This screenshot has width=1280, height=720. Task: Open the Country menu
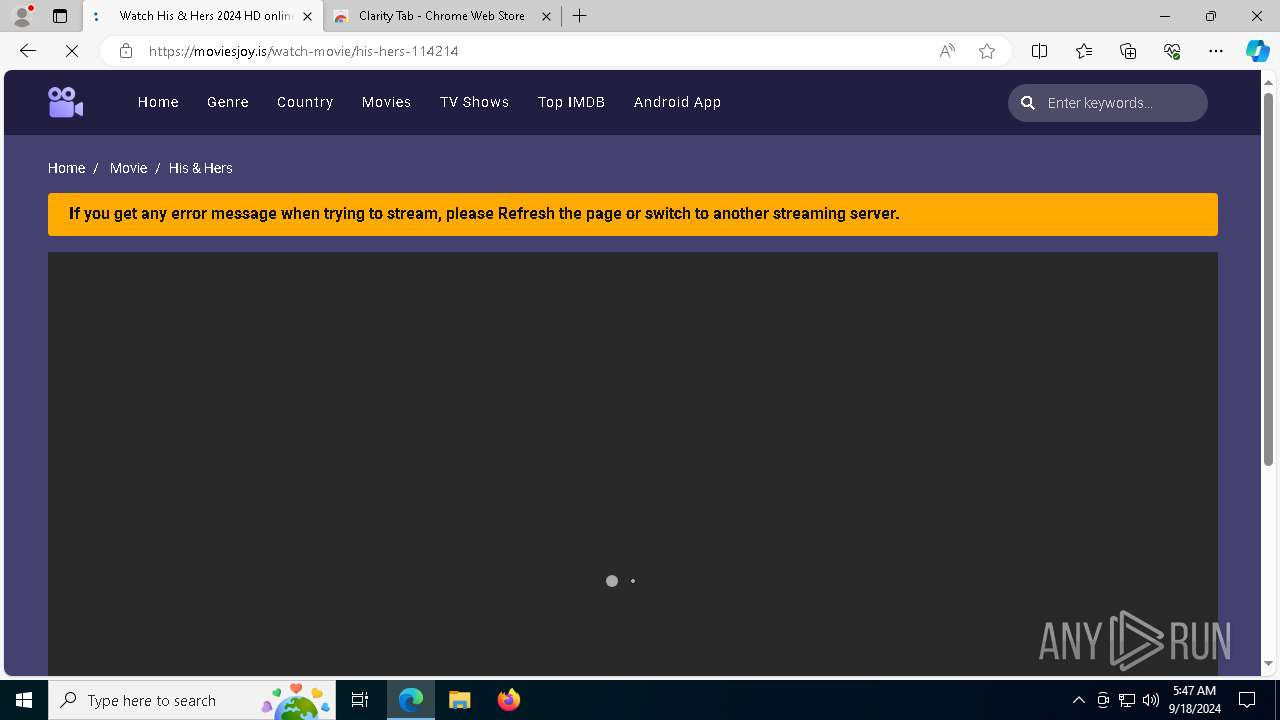[x=305, y=102]
